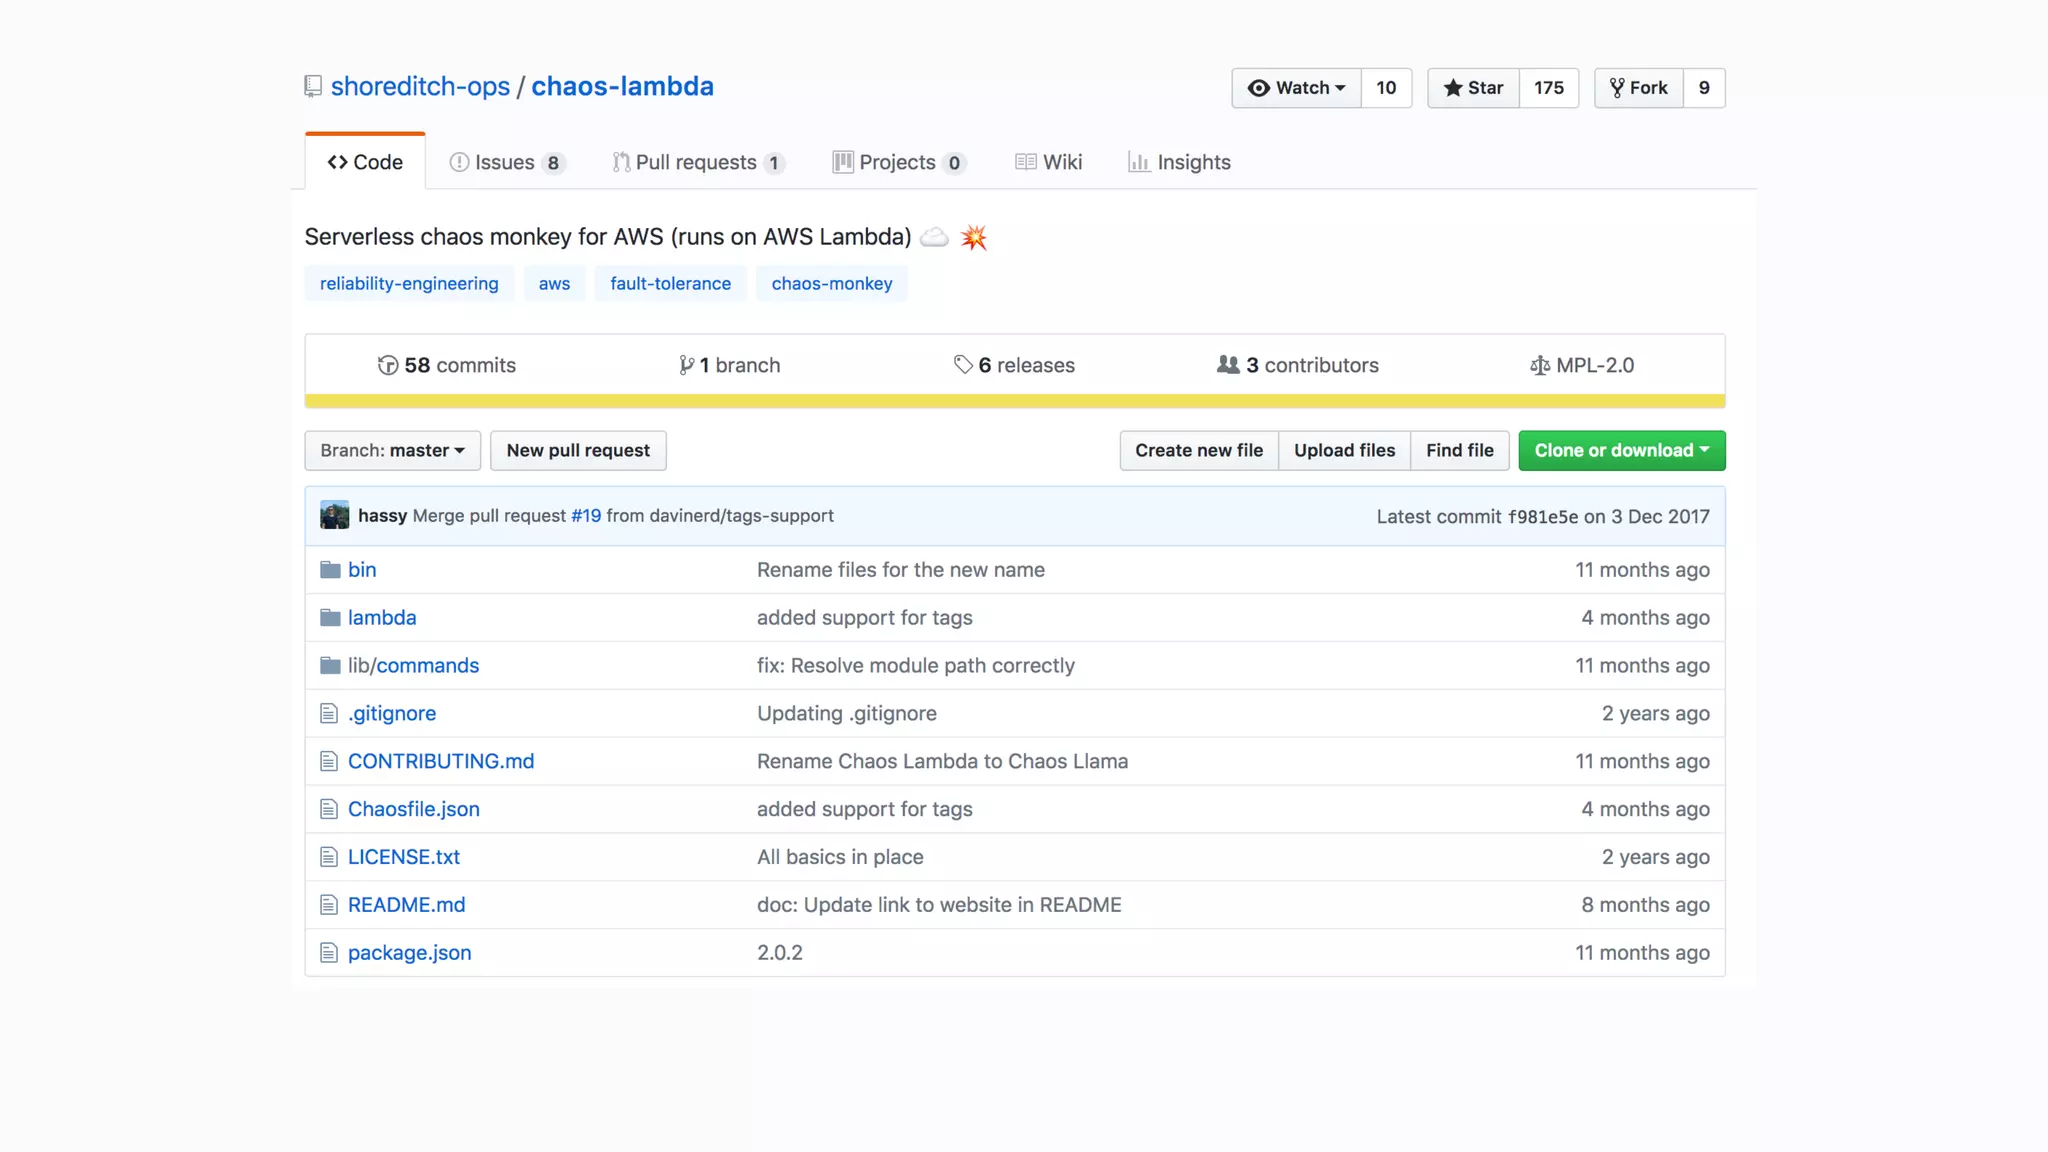
Task: Open the Insights tab
Action: pyautogui.click(x=1180, y=163)
